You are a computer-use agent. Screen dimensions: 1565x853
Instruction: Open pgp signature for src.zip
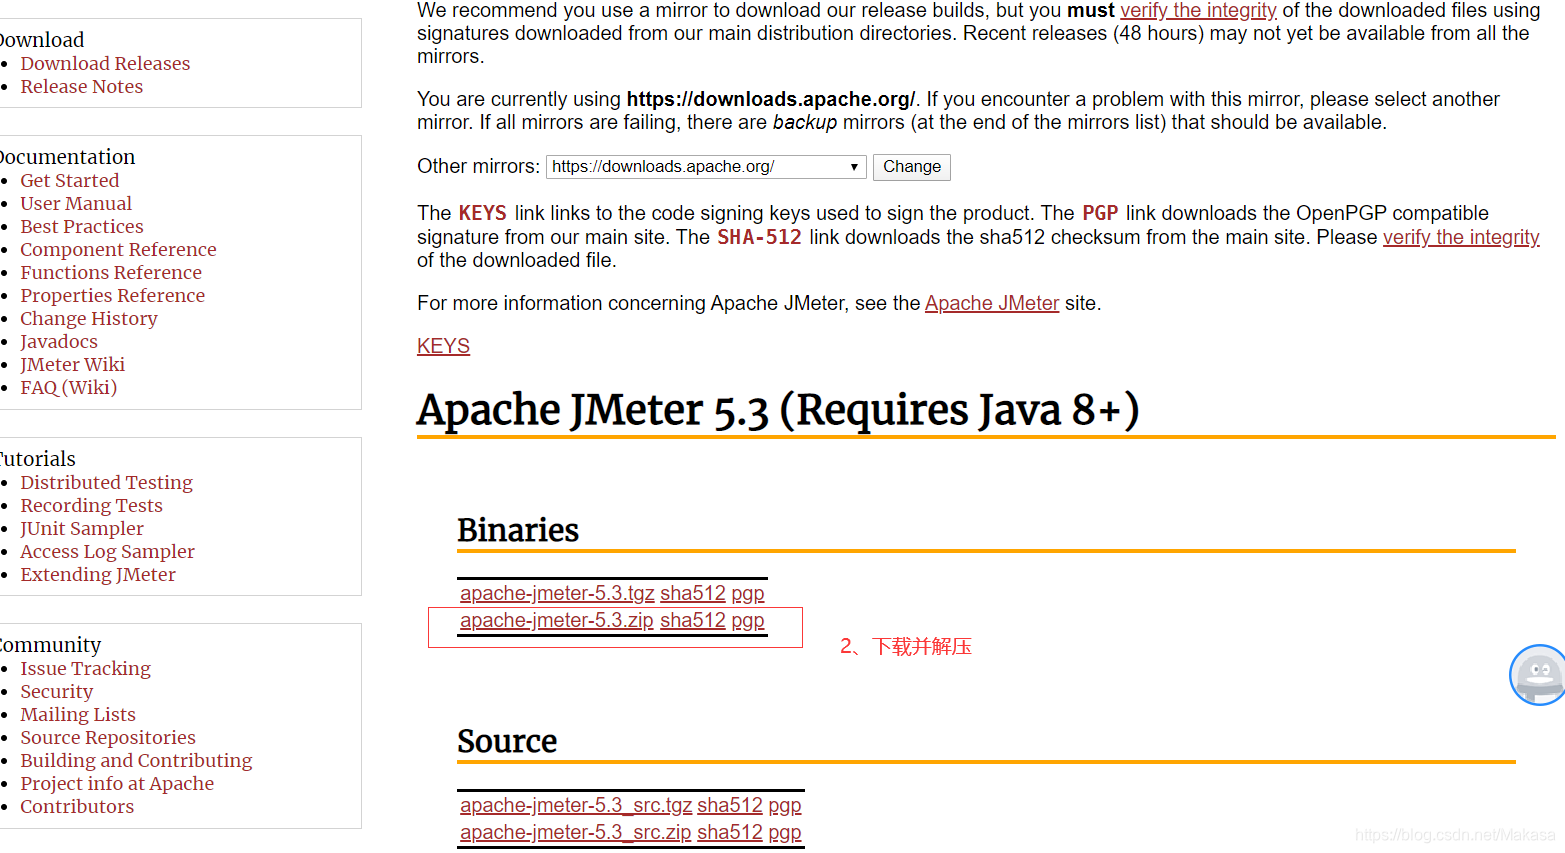coord(785,832)
